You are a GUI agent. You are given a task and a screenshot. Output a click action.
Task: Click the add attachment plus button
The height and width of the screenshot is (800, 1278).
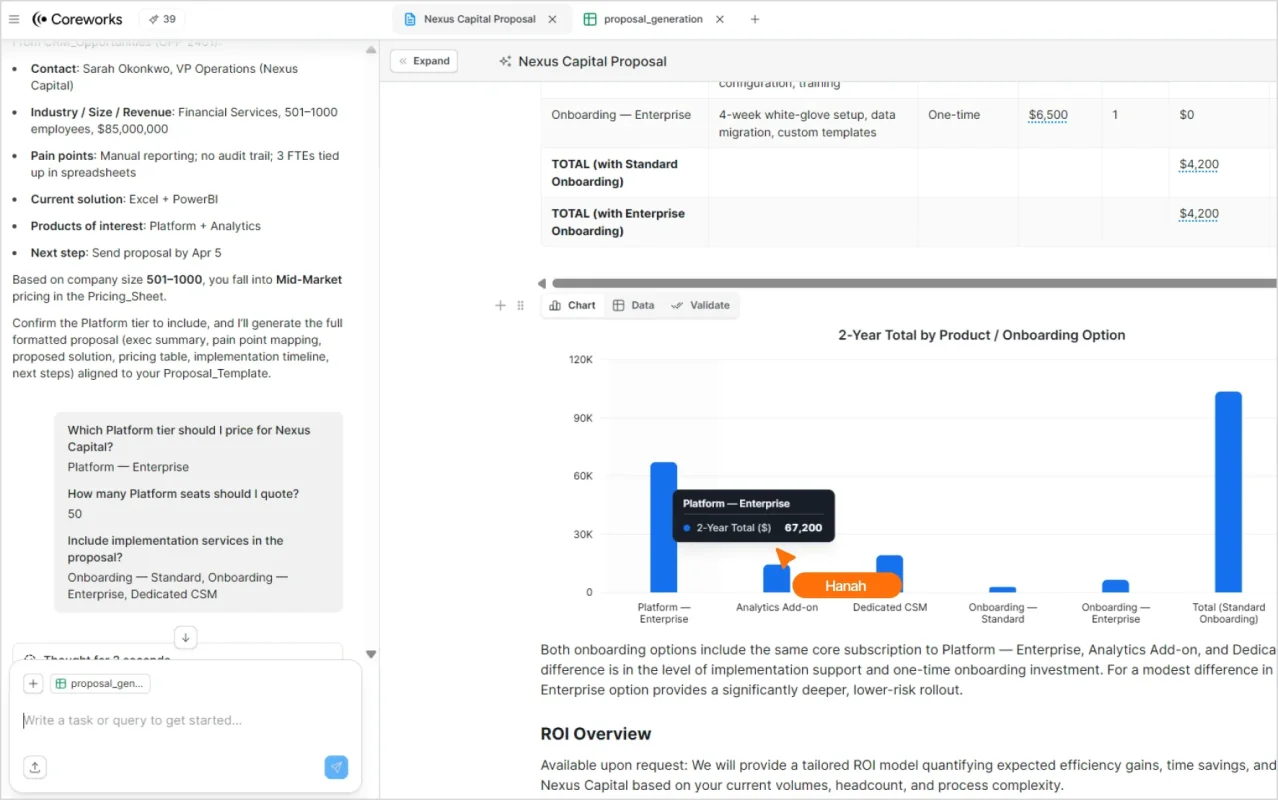(33, 684)
